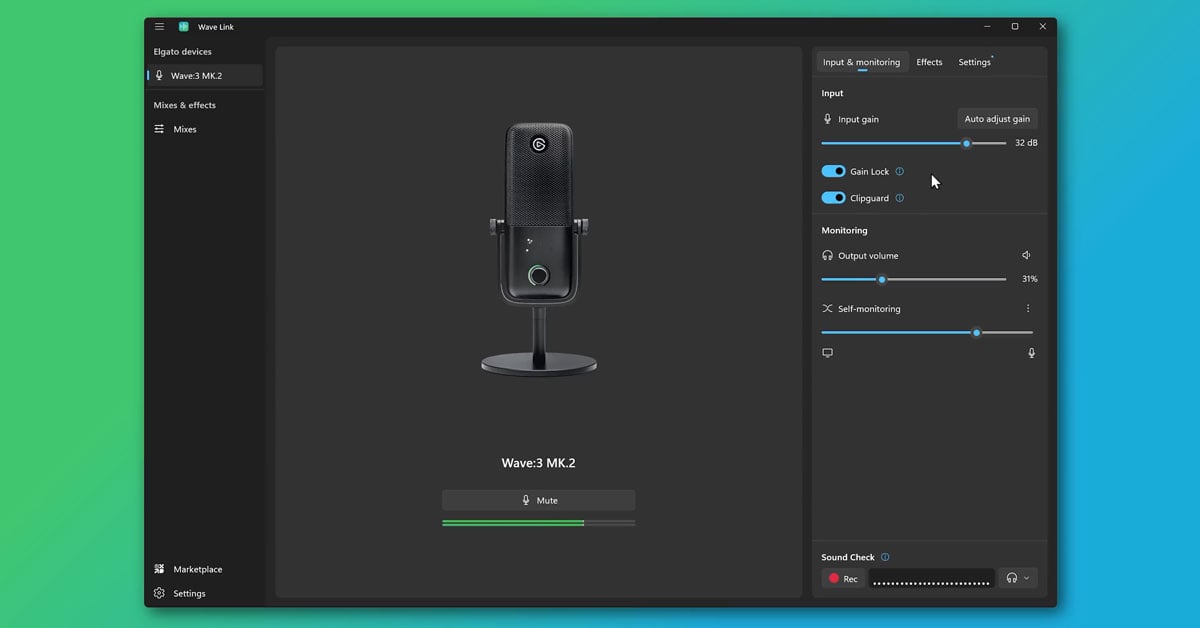Mute output with the speaker icon
The height and width of the screenshot is (628, 1200).
1026,256
